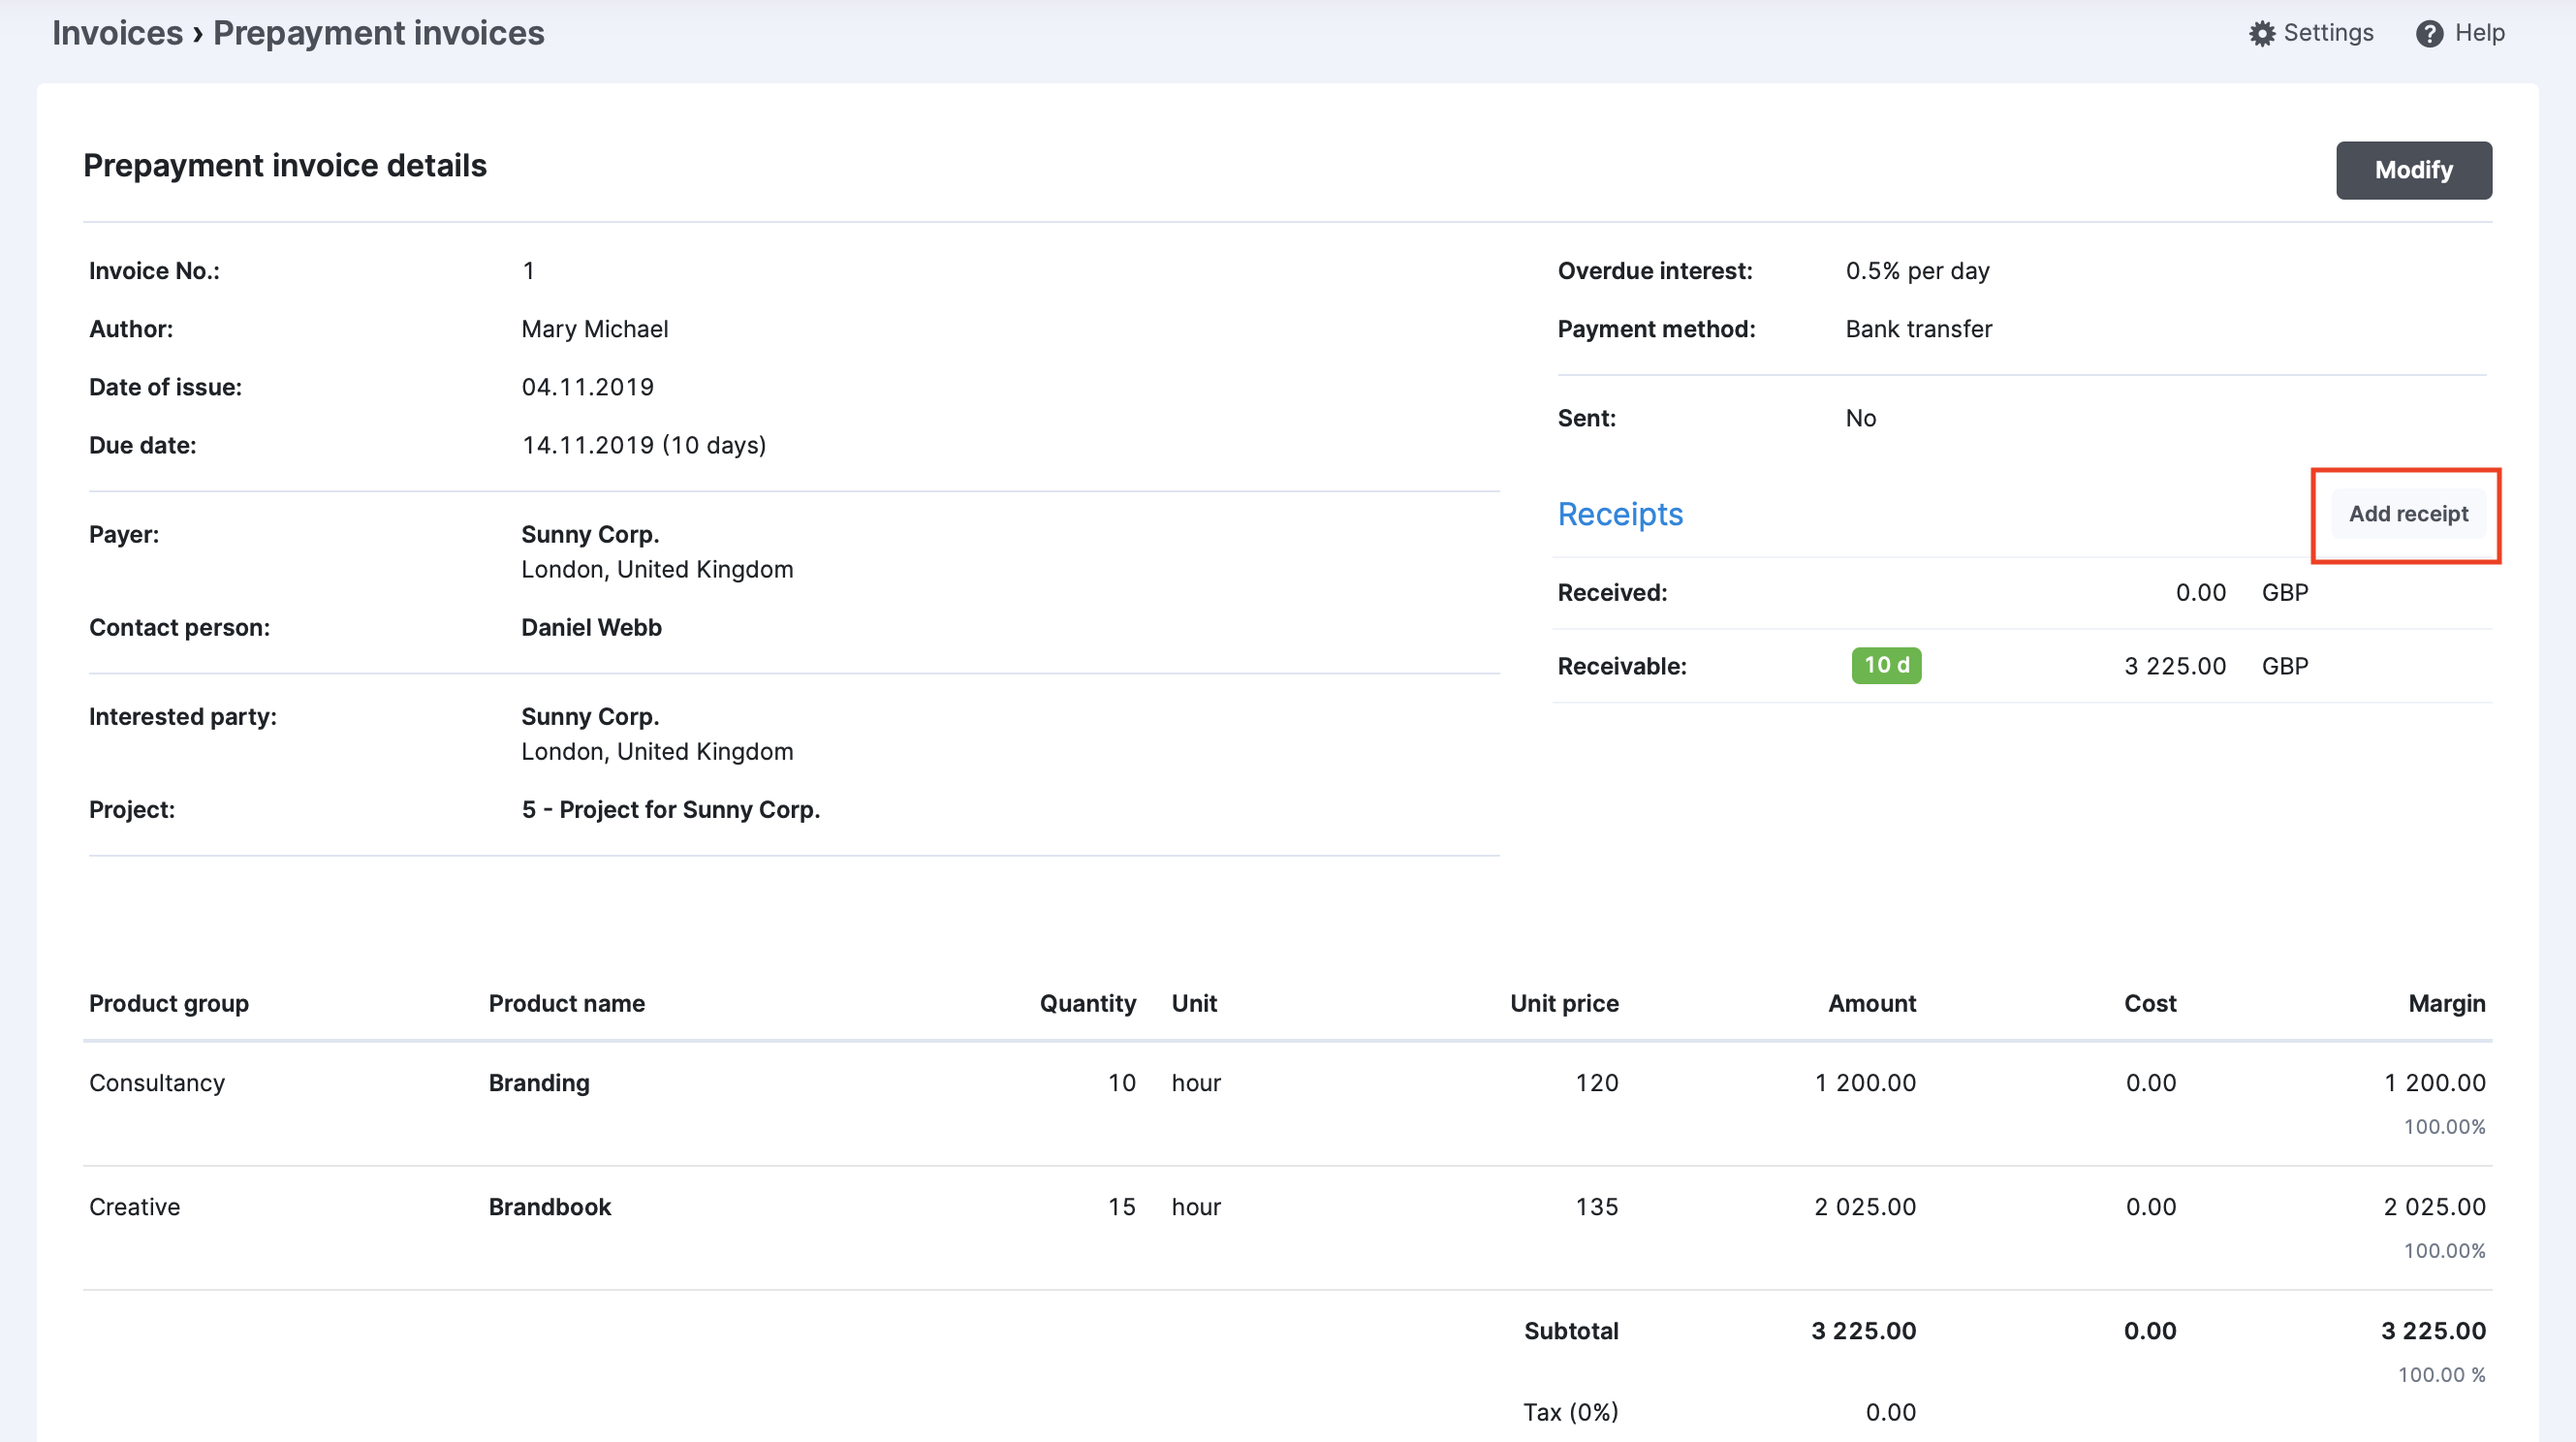2576x1442 pixels.
Task: Select the Branding product name
Action: (x=539, y=1083)
